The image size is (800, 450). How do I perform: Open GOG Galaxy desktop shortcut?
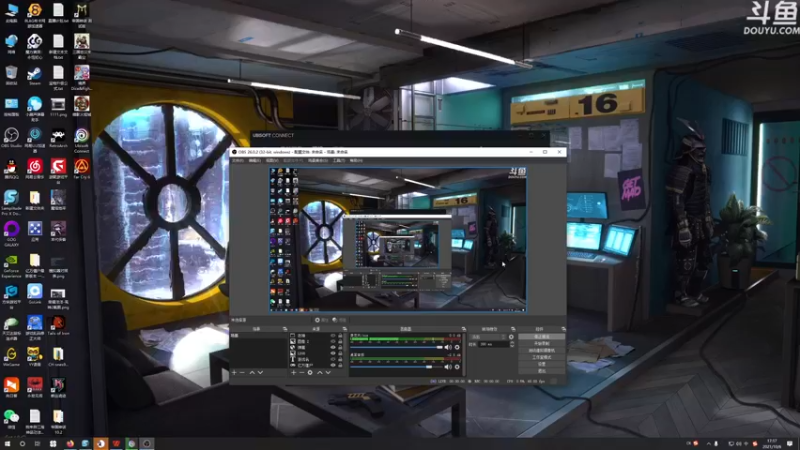pos(11,232)
